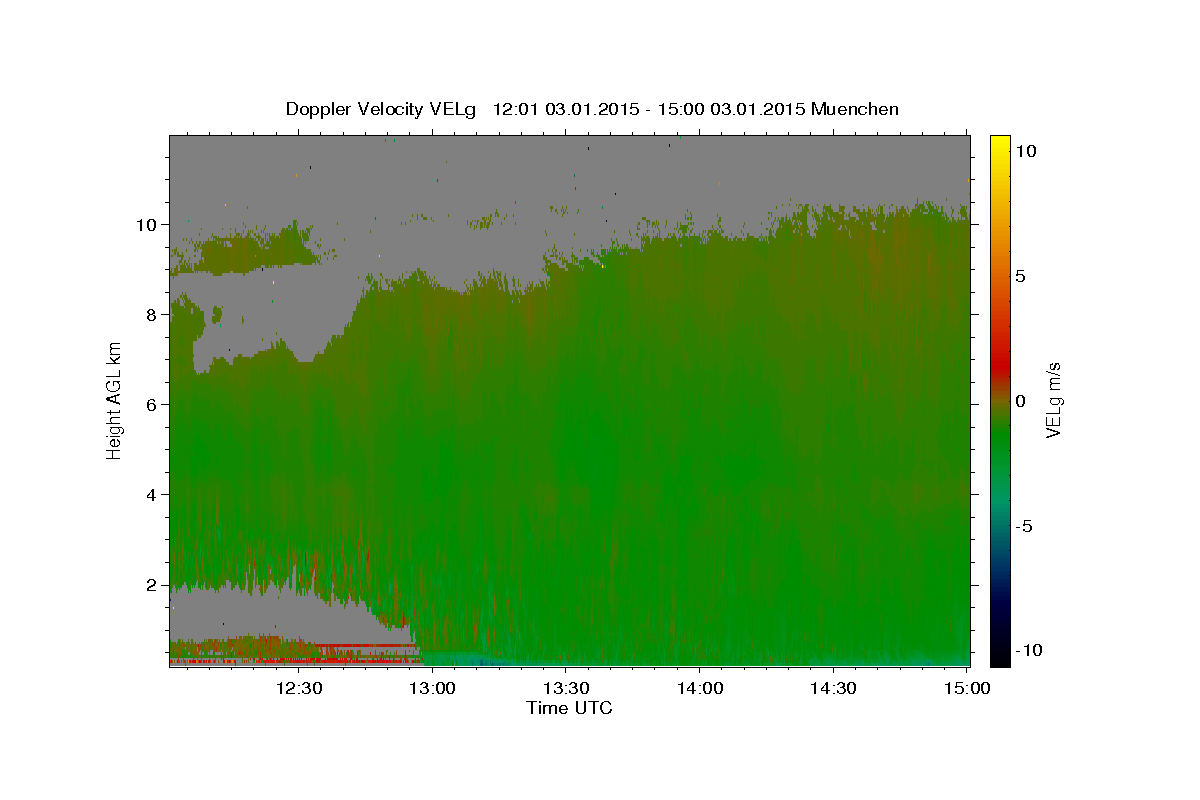The image size is (1200, 800).
Task: Click the 13:30 time tick label
Action: point(566,688)
